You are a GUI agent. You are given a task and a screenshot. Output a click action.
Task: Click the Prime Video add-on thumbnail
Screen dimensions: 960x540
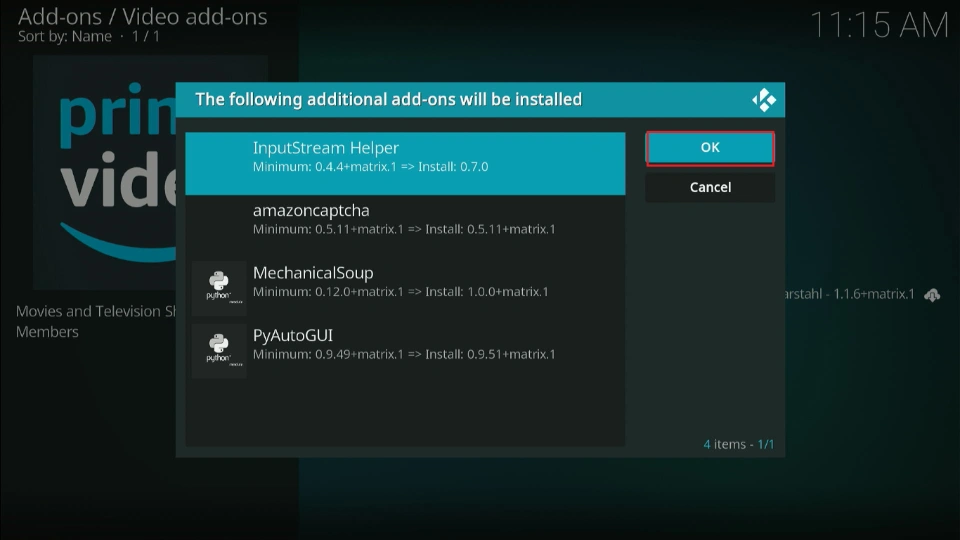(105, 172)
